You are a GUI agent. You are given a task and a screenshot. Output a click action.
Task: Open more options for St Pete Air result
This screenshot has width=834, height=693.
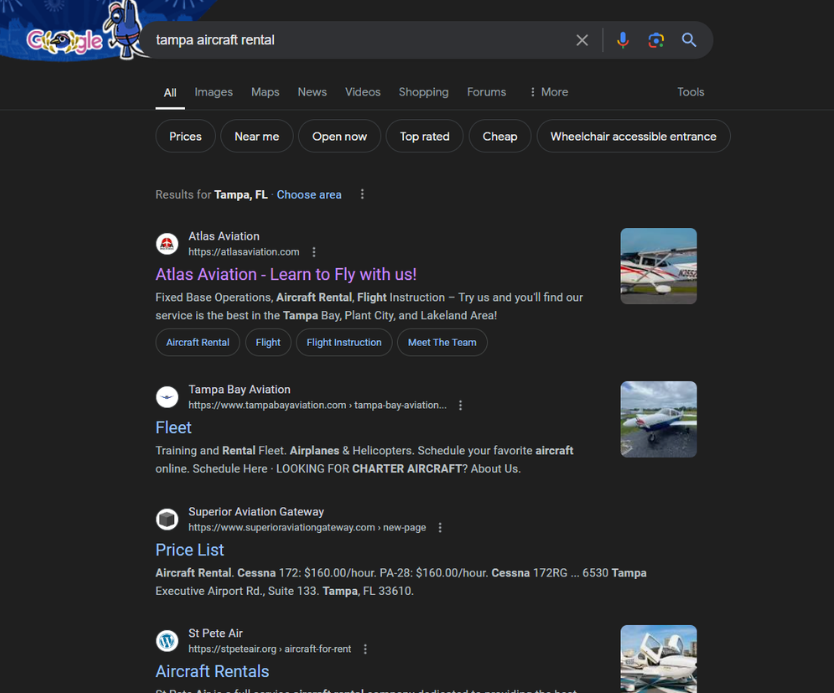pyautogui.click(x=365, y=649)
